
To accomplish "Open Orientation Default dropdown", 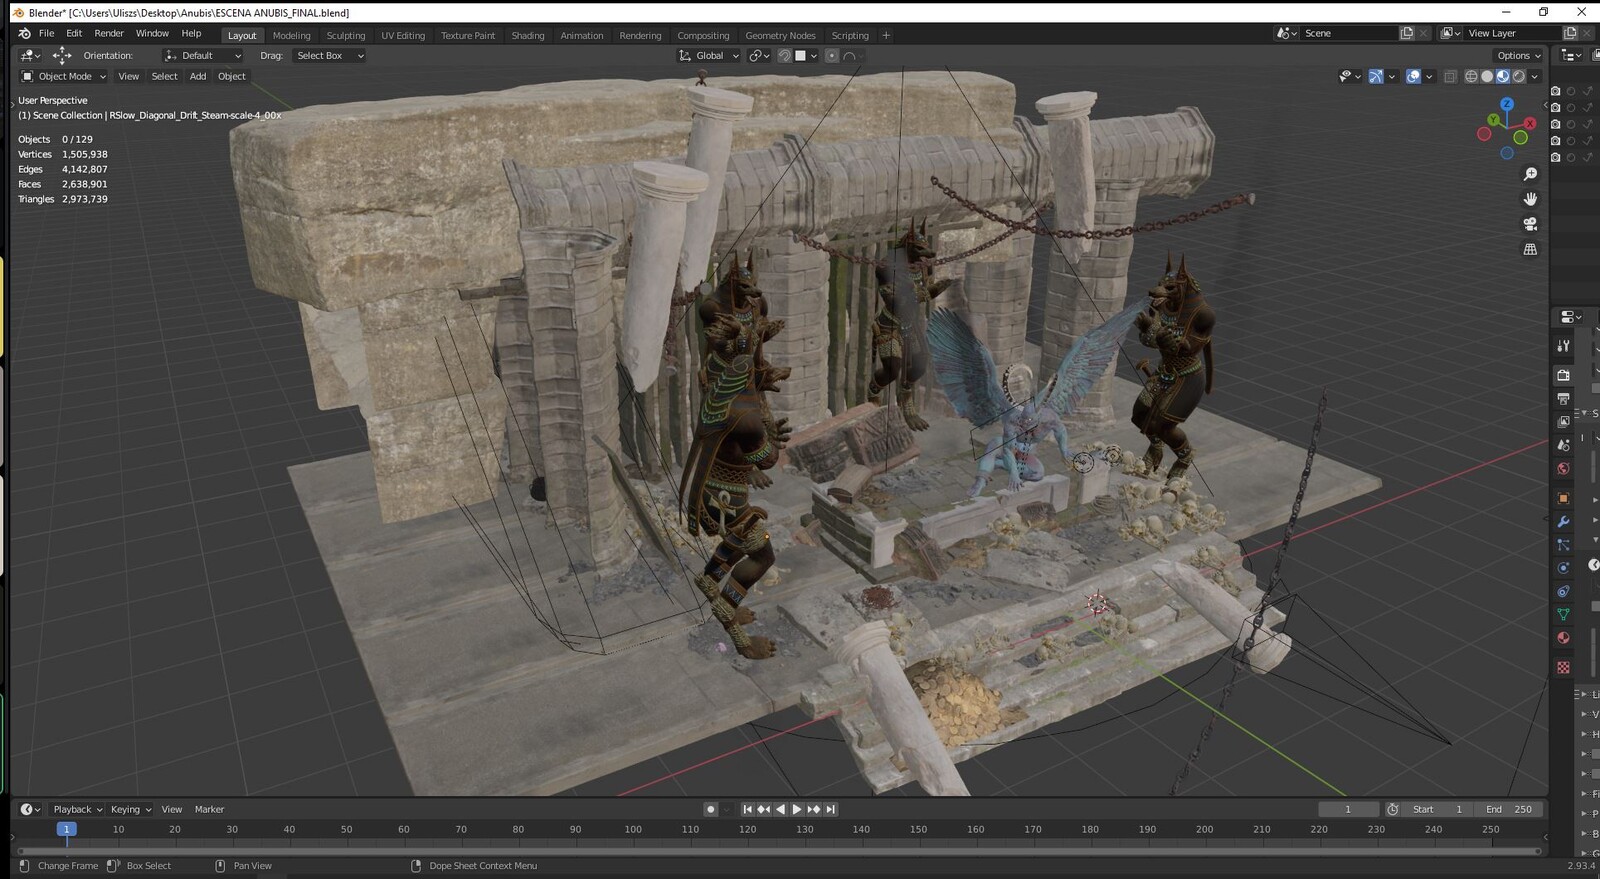I will [x=203, y=56].
